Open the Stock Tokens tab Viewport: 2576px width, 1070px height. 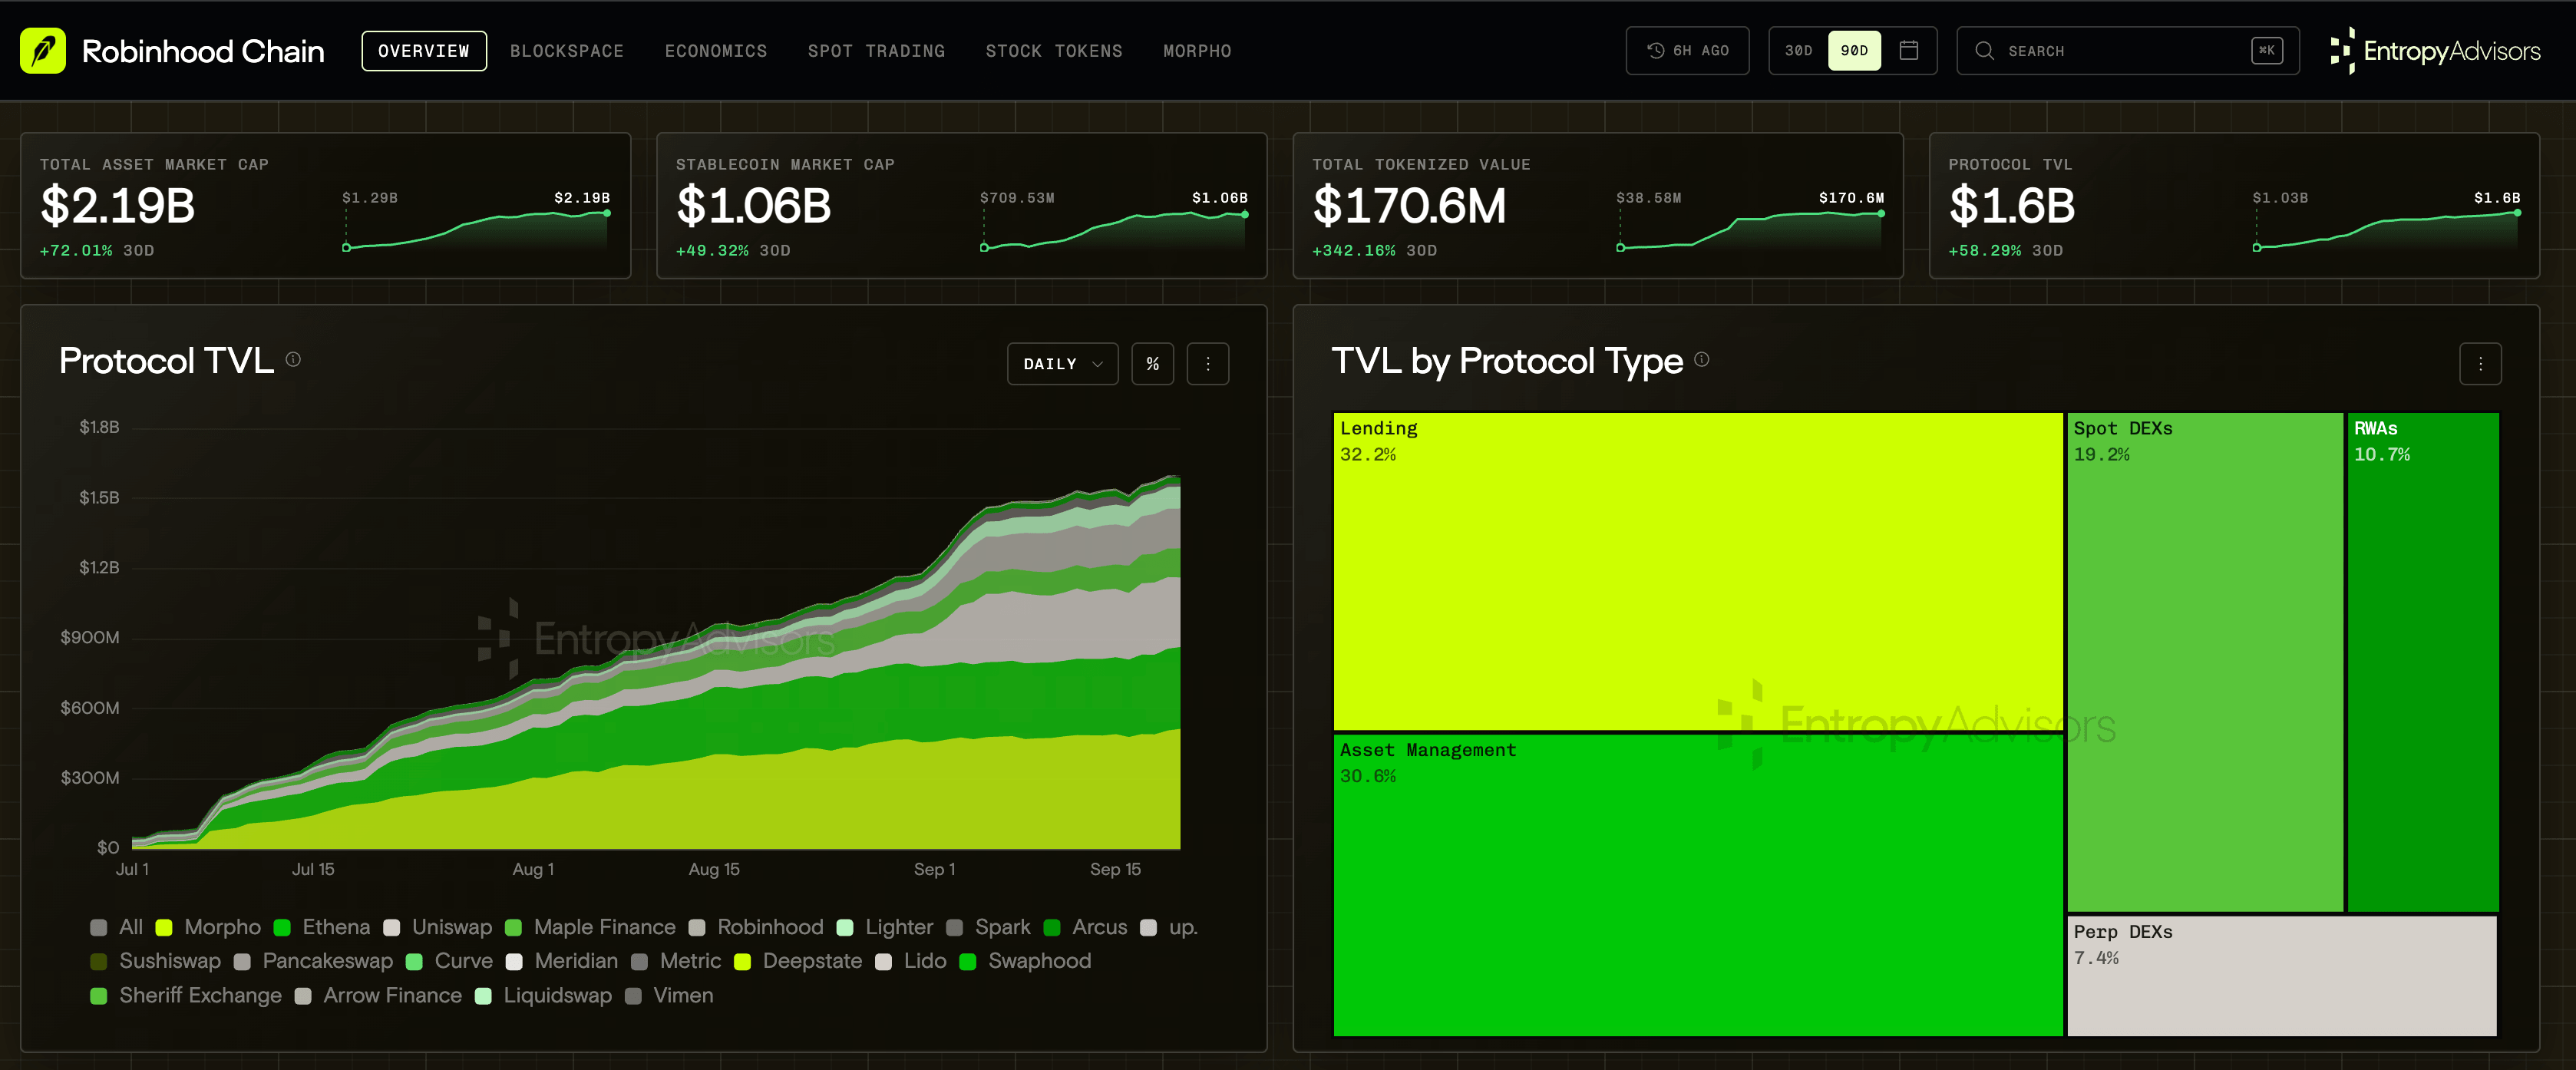1054,51
